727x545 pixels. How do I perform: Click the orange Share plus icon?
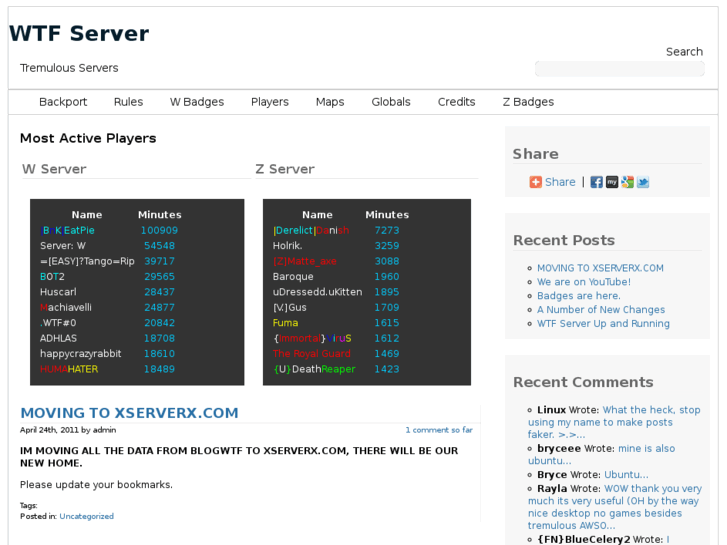[x=536, y=182]
